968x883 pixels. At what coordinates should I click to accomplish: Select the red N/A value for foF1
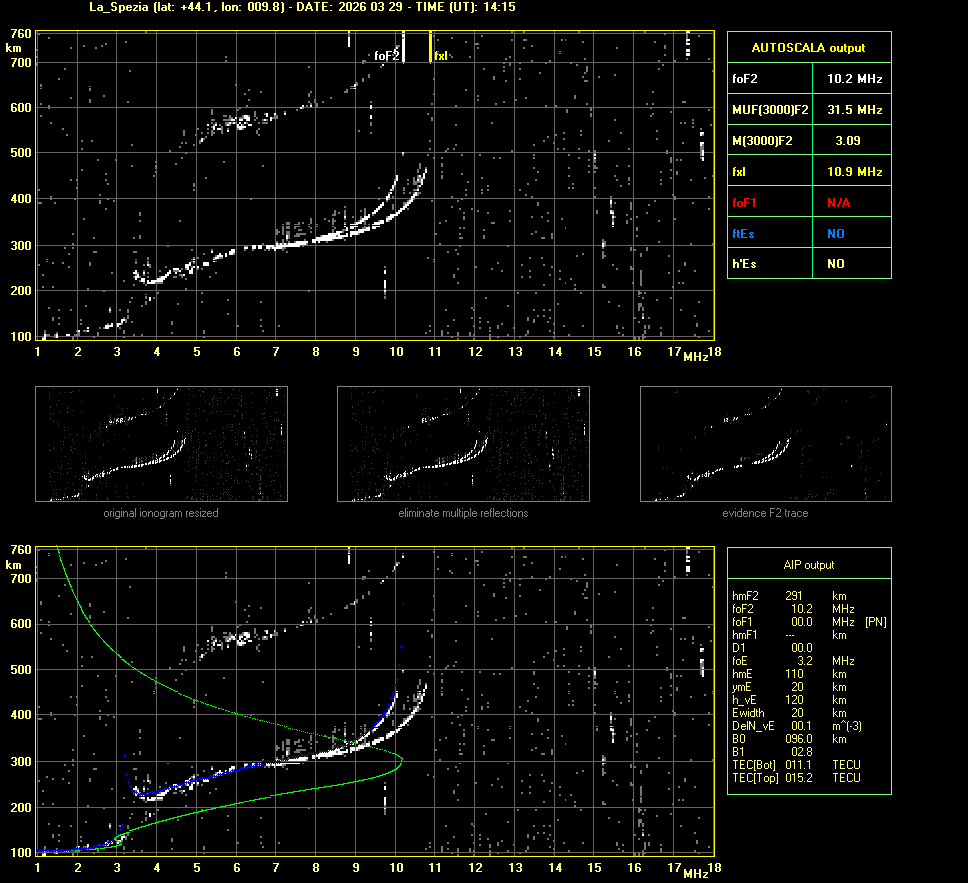click(x=838, y=203)
